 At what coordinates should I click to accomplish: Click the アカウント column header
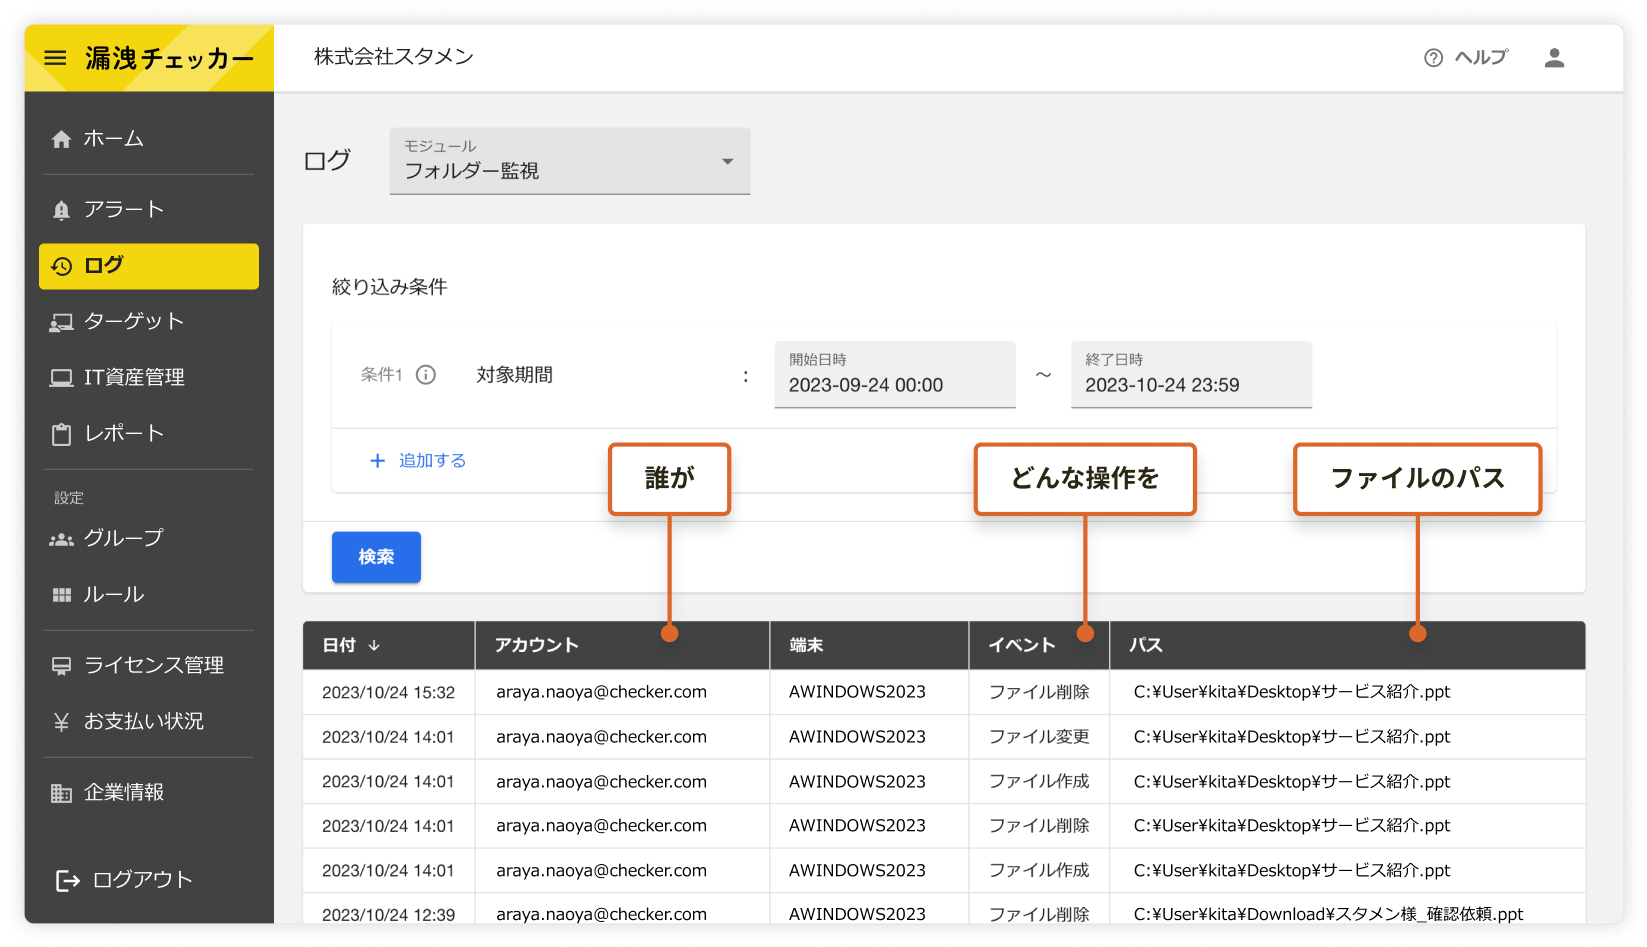pyautogui.click(x=622, y=645)
